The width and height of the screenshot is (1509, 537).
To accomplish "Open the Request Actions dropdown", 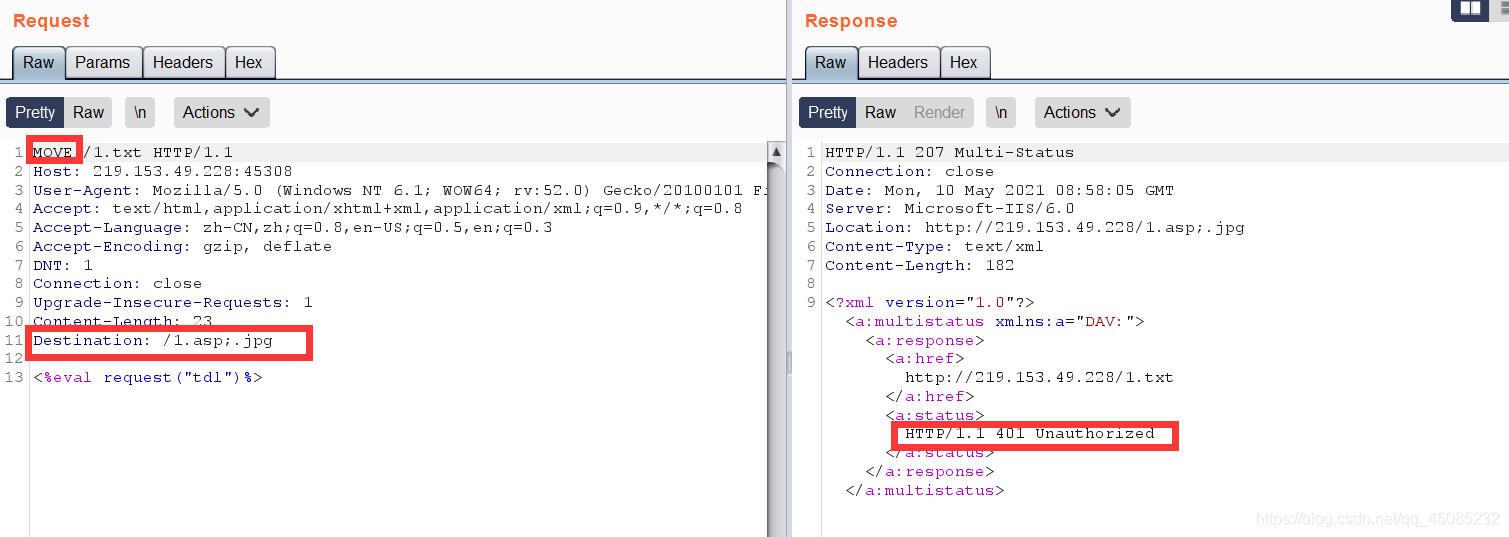I will click(221, 112).
